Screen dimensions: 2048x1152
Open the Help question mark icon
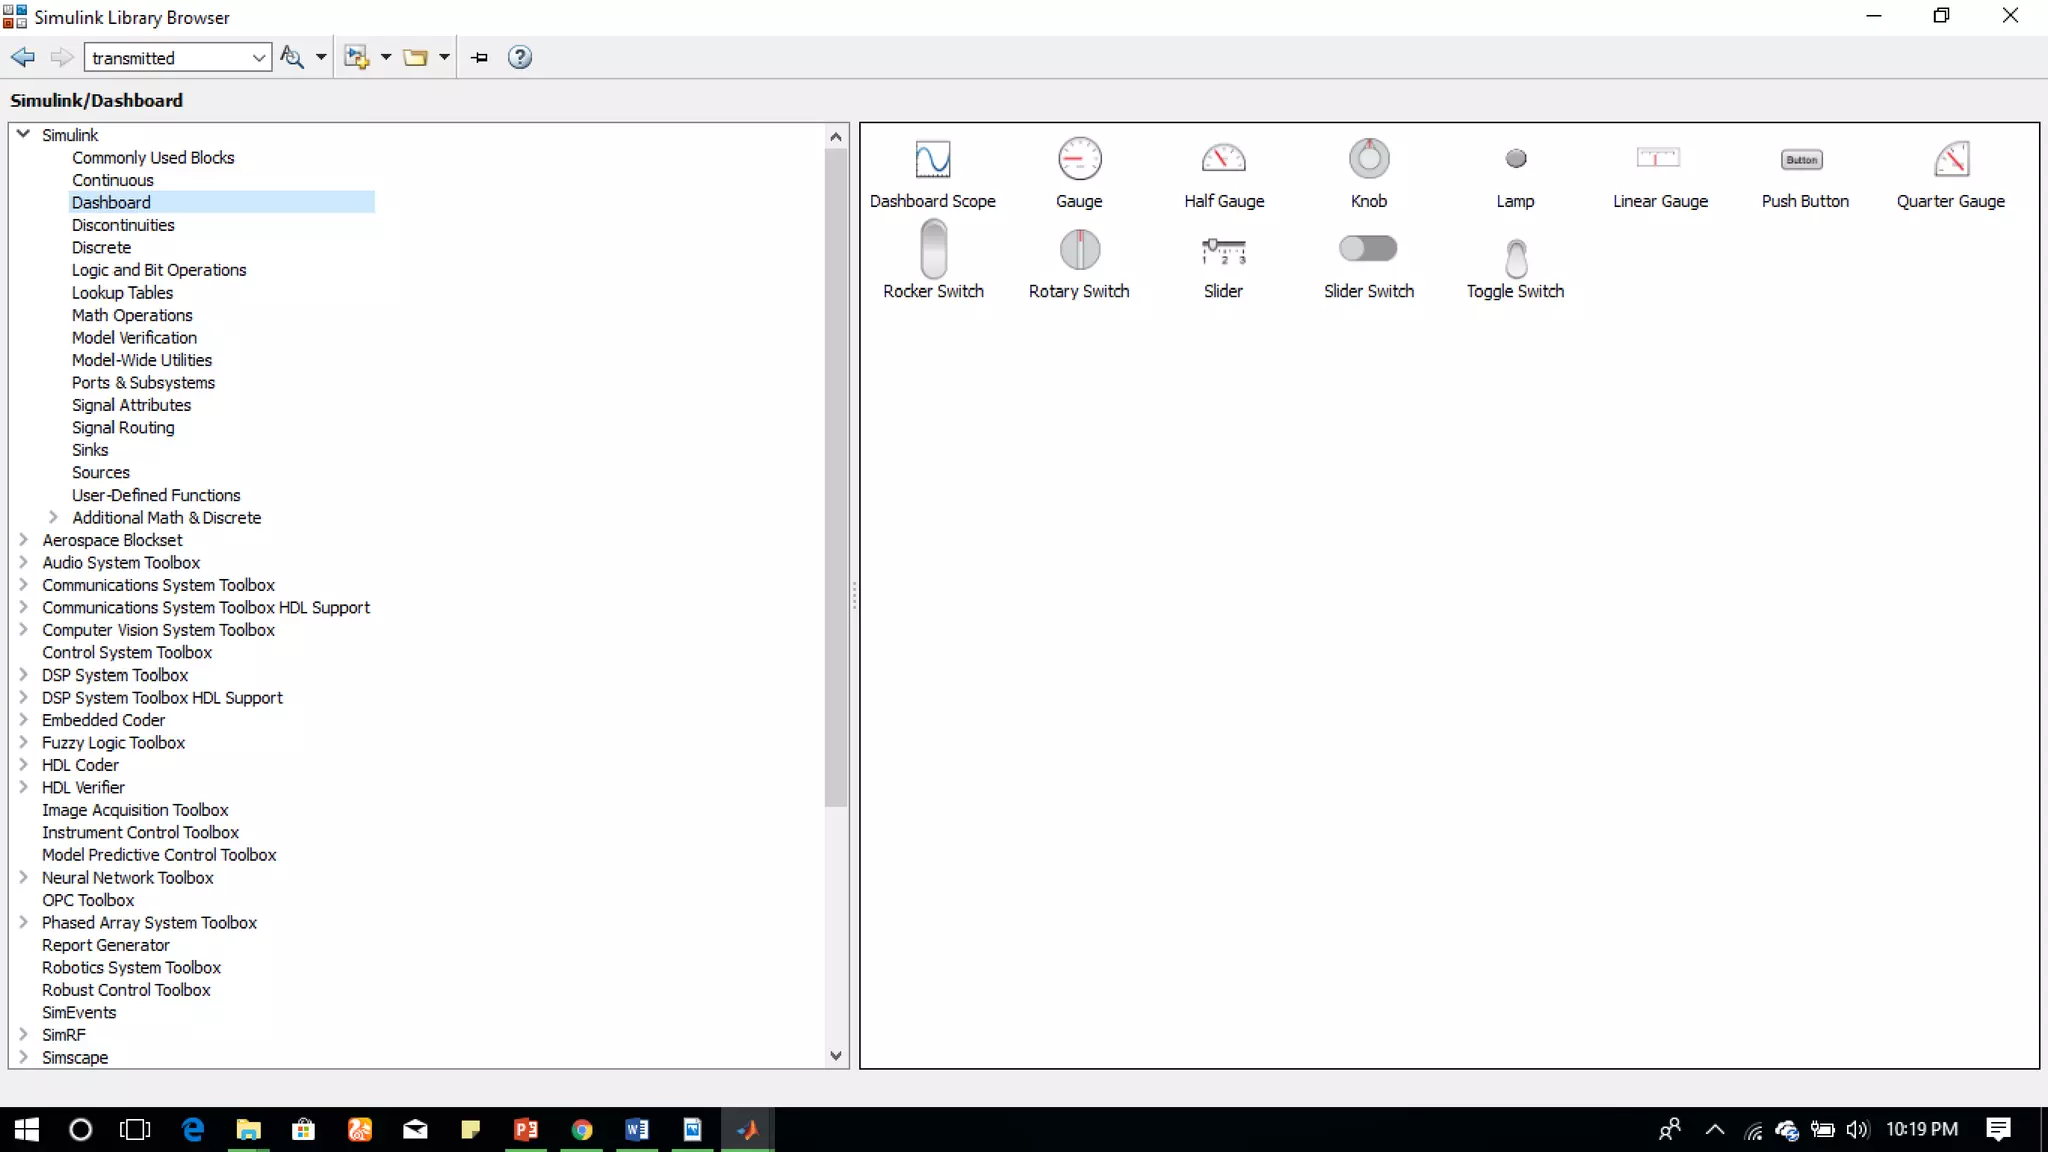click(519, 58)
